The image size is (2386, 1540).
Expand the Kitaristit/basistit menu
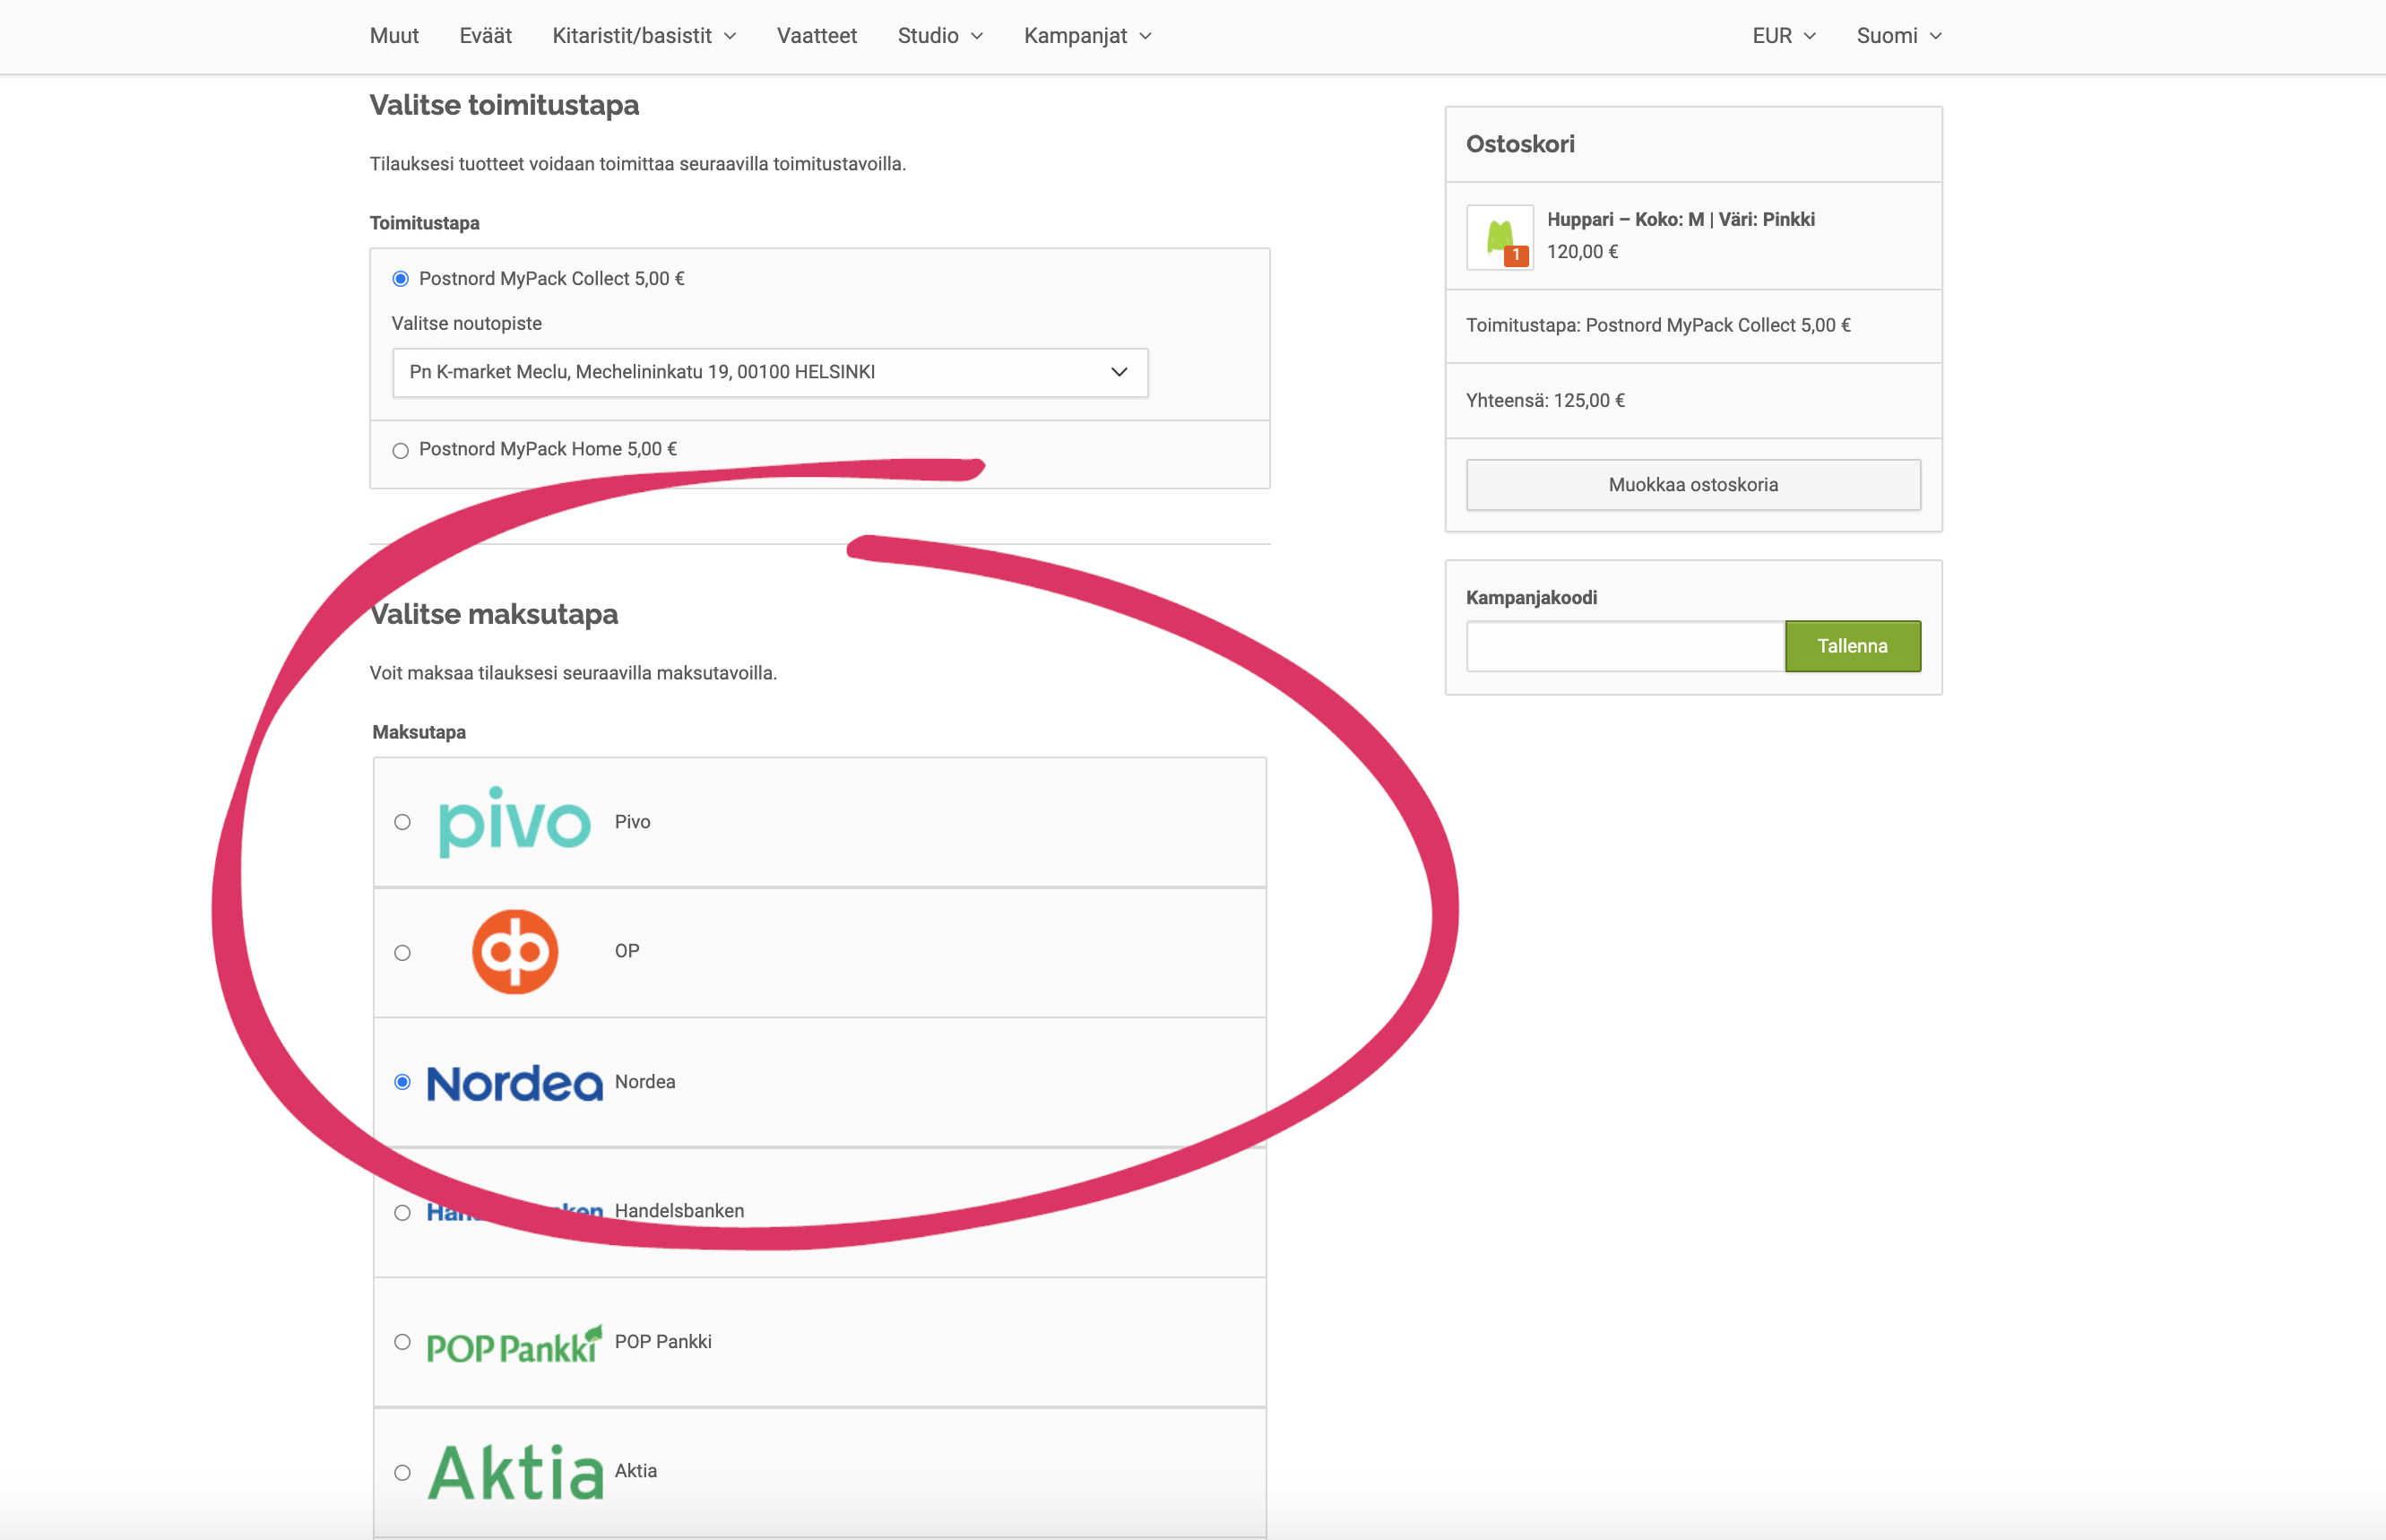(643, 36)
